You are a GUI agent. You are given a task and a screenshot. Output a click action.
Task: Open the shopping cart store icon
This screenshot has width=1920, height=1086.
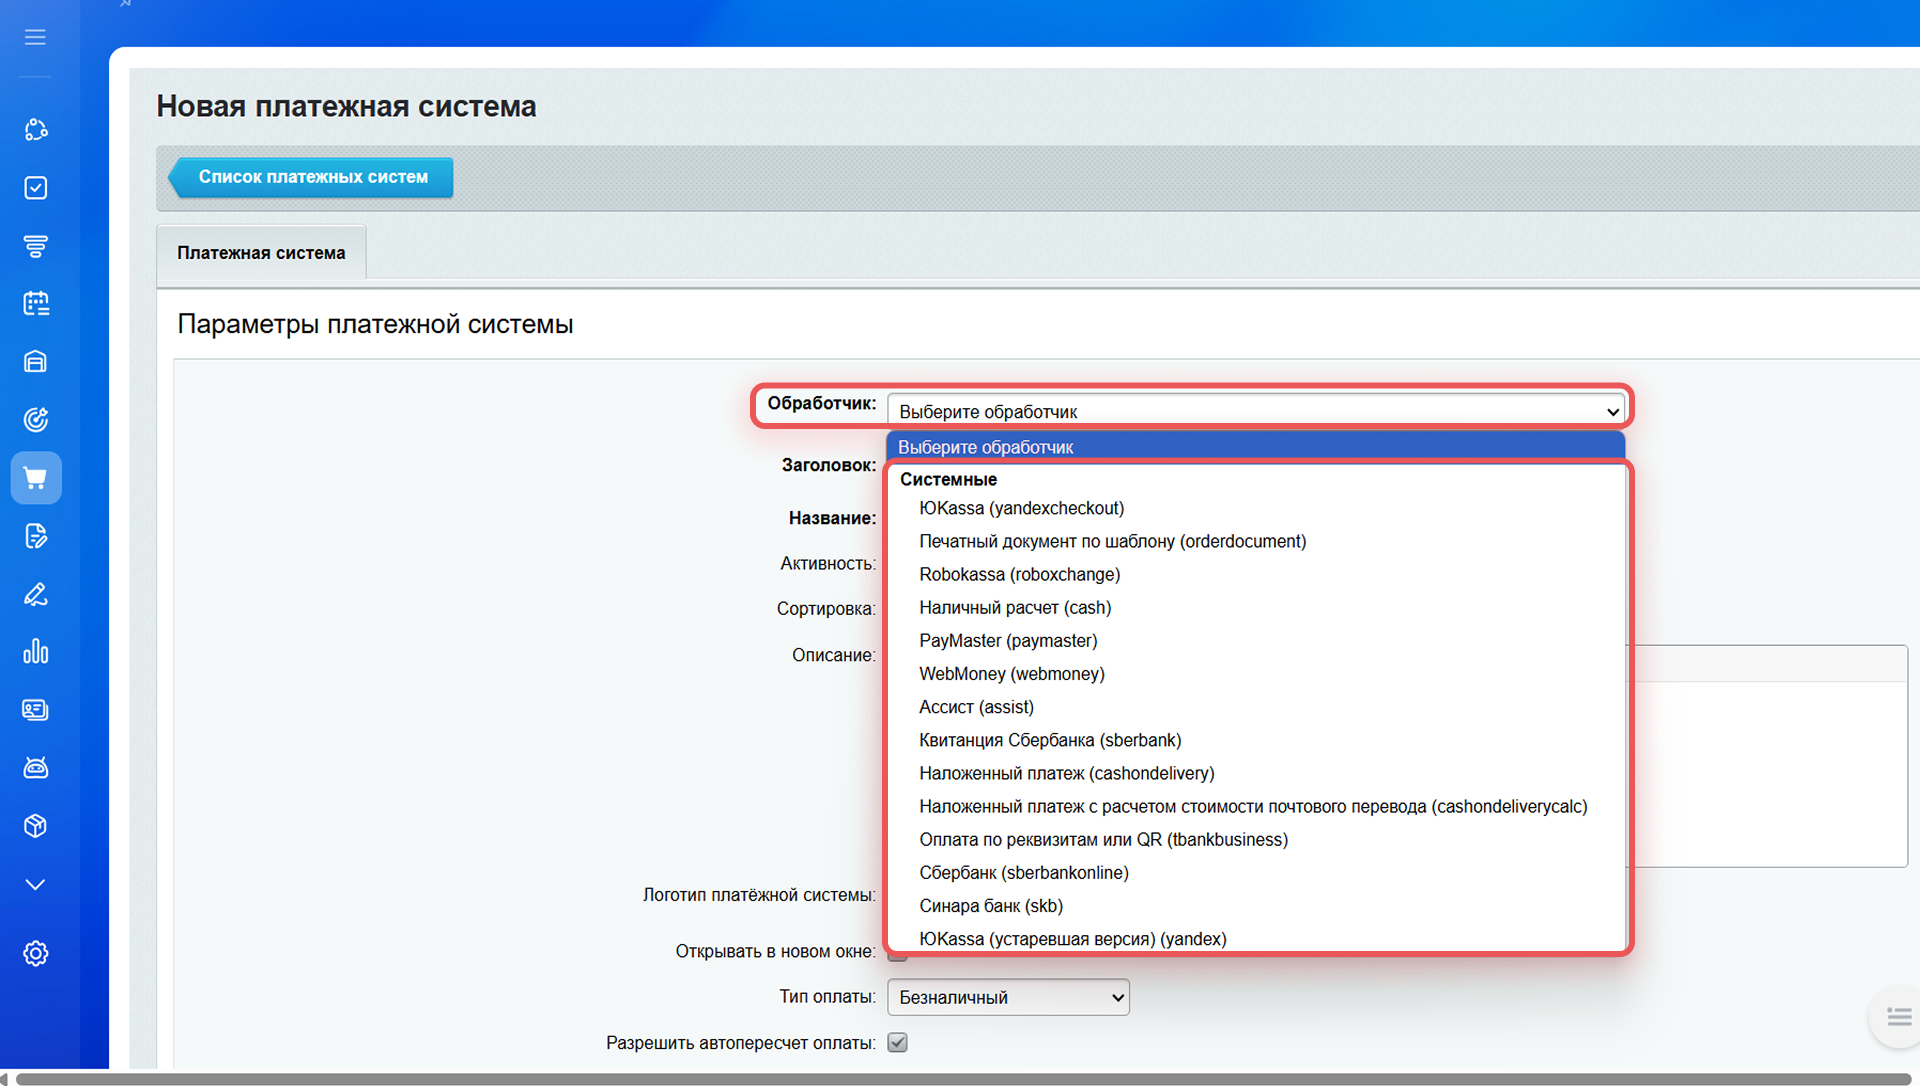pos(36,478)
